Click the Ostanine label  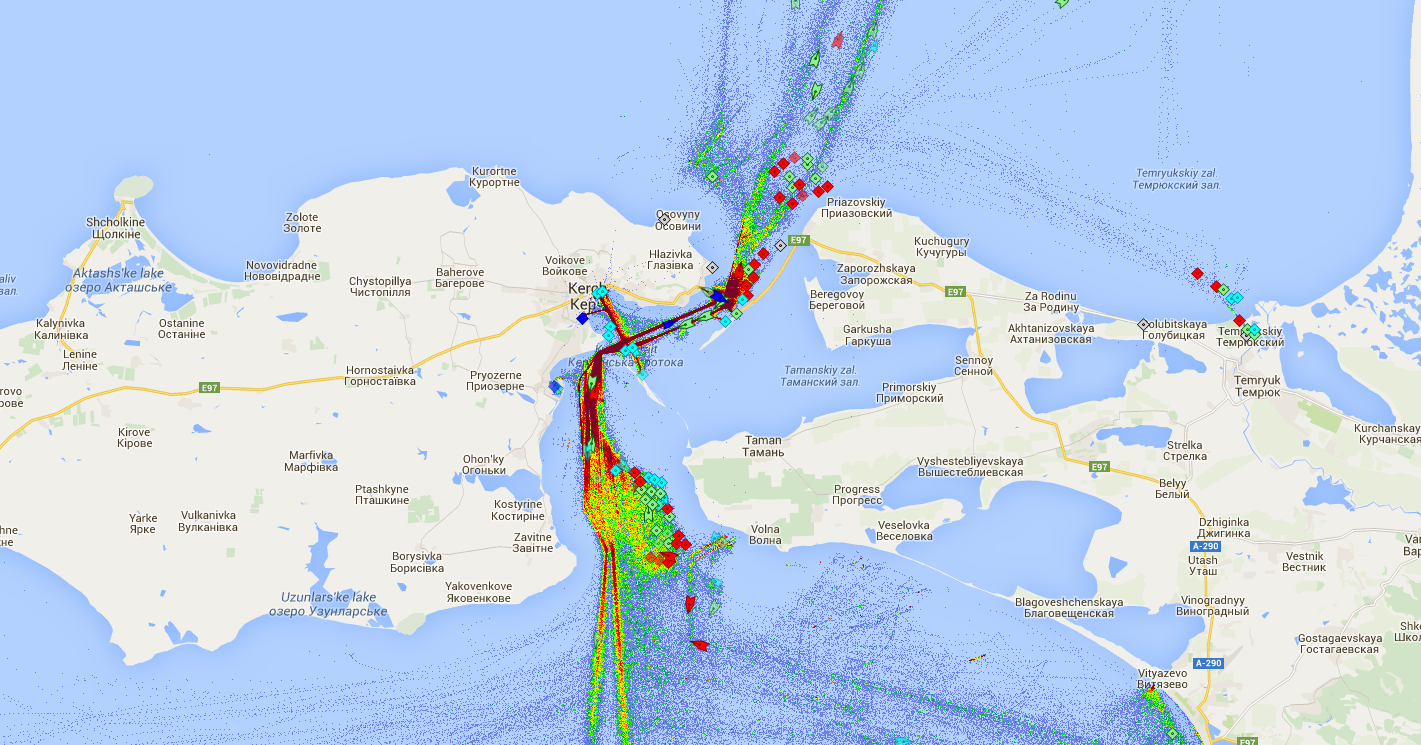pos(181,328)
